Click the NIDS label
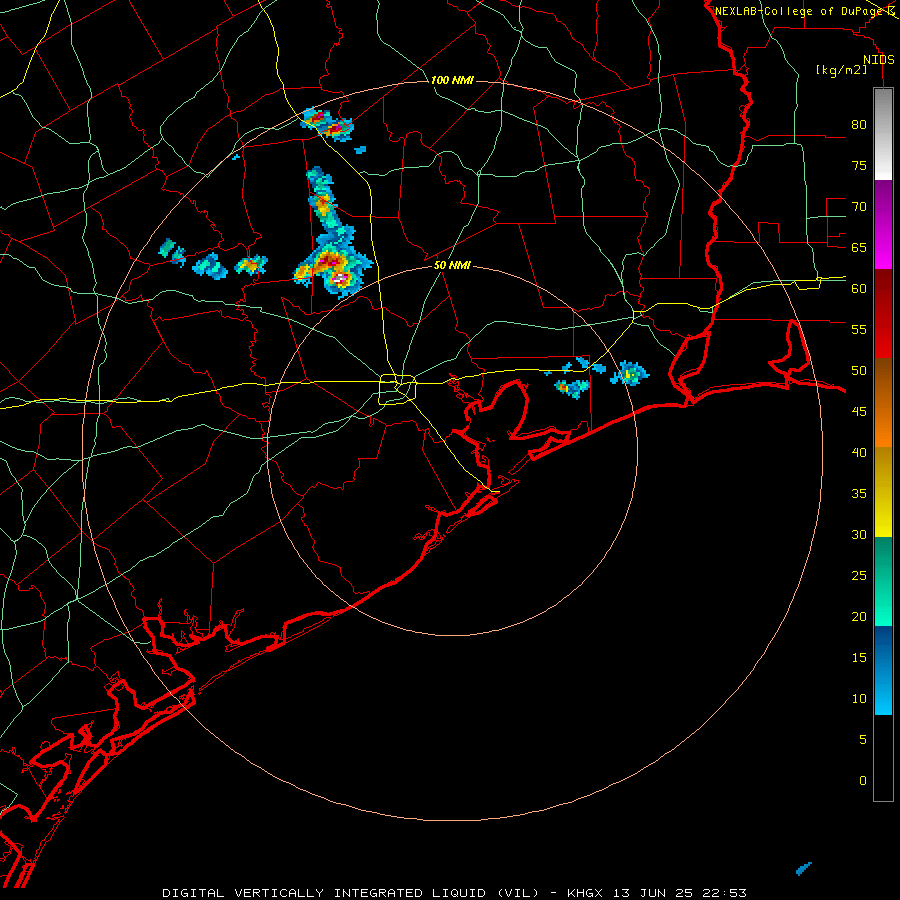 pyautogui.click(x=878, y=60)
